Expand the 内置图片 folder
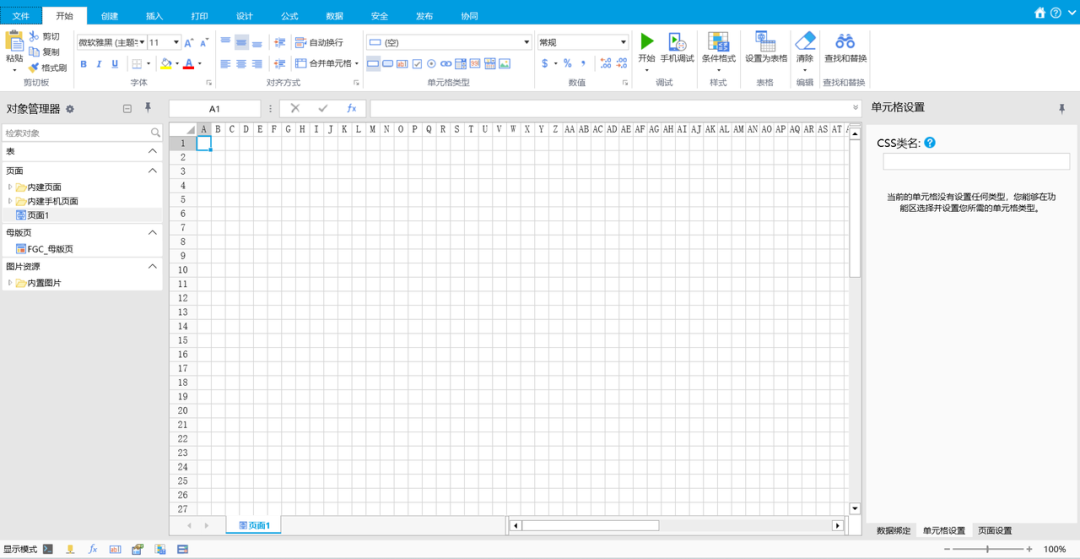The image size is (1080, 559). click(x=10, y=283)
